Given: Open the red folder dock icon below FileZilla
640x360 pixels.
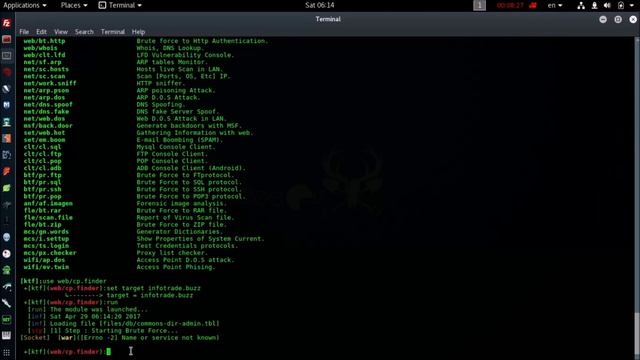Looking at the screenshot, I should tap(7, 39).
